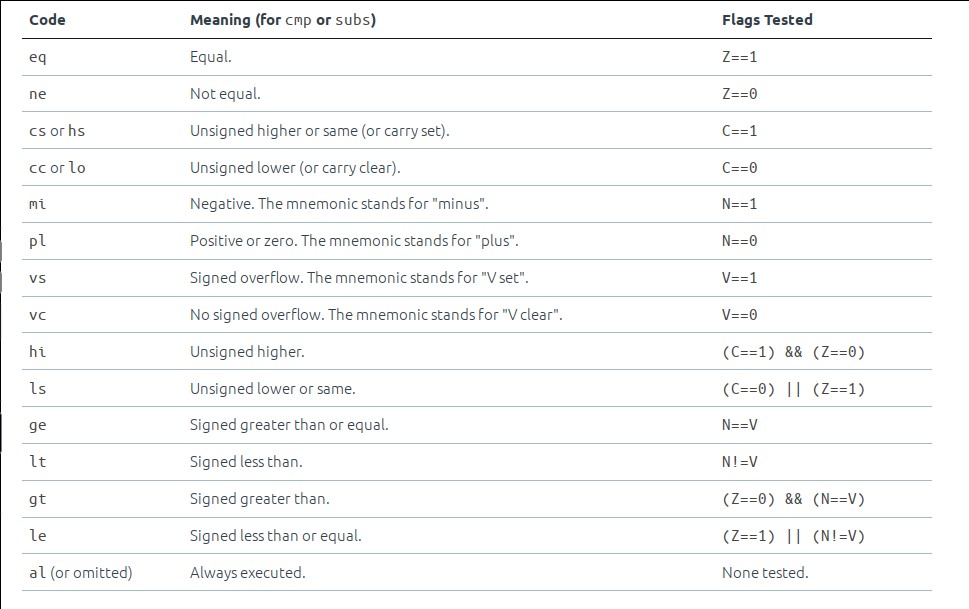Viewport: 969px width, 609px height.
Task: Click the 'Z==1' flag for eq
Action: point(739,57)
